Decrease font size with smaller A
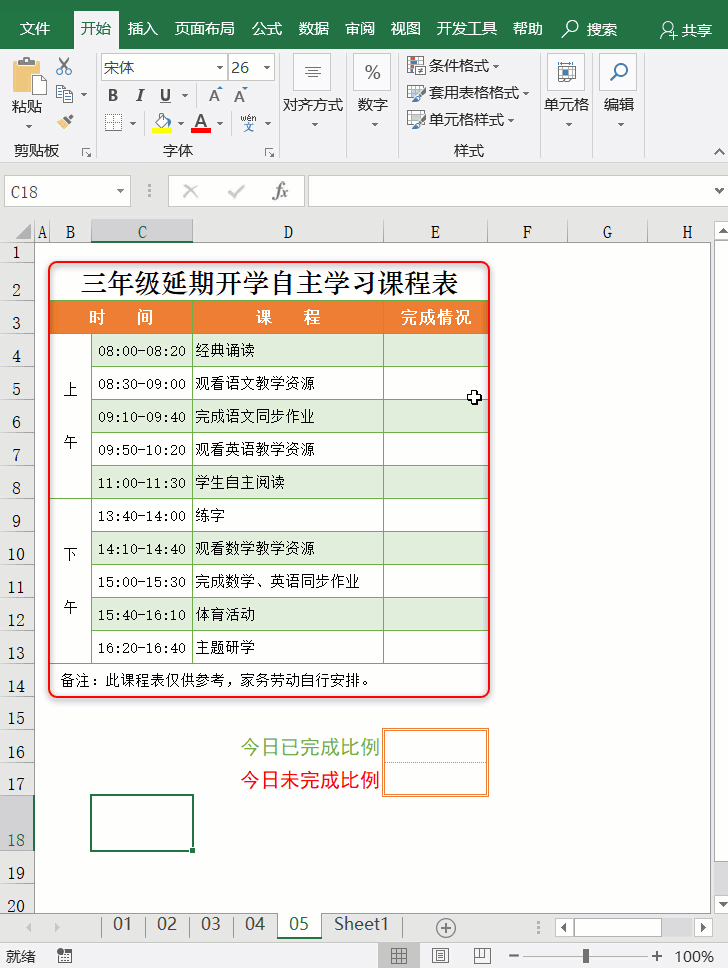Image resolution: width=728 pixels, height=968 pixels. point(240,95)
